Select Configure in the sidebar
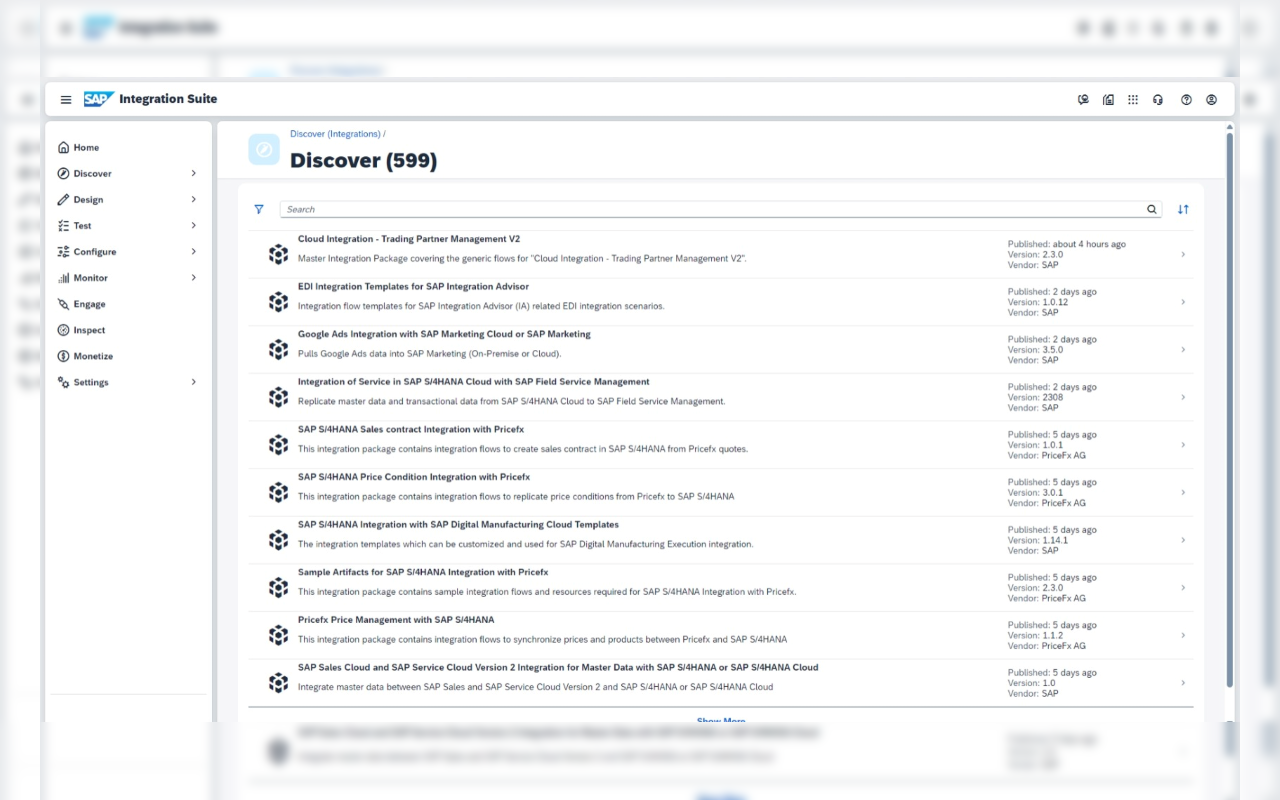 click(x=95, y=252)
